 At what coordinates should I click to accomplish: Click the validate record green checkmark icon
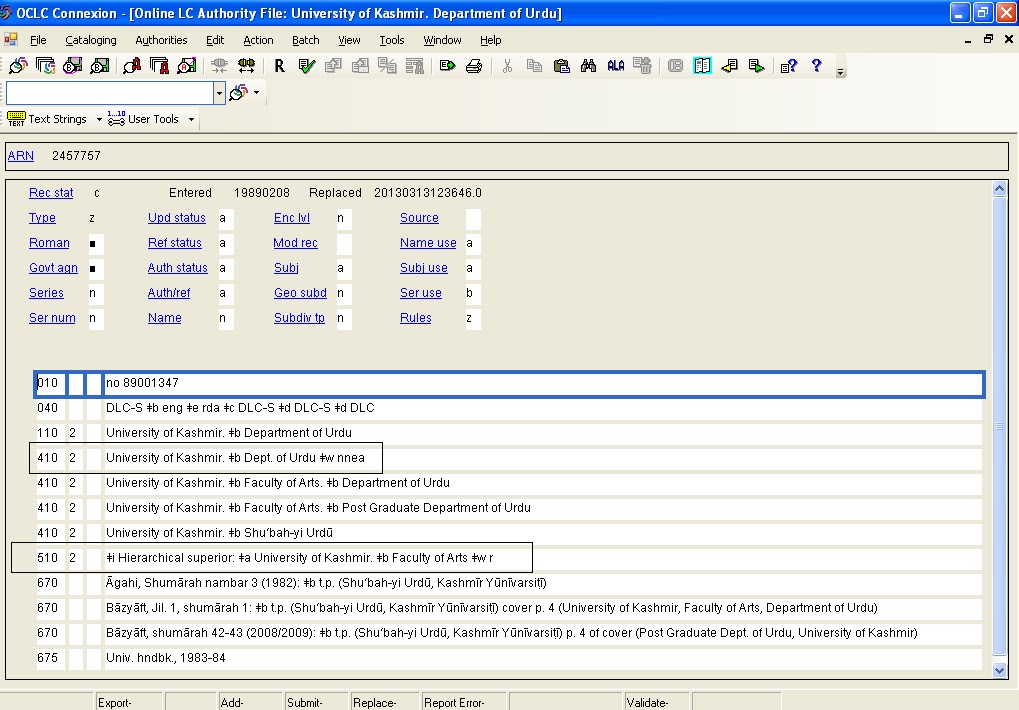307,66
